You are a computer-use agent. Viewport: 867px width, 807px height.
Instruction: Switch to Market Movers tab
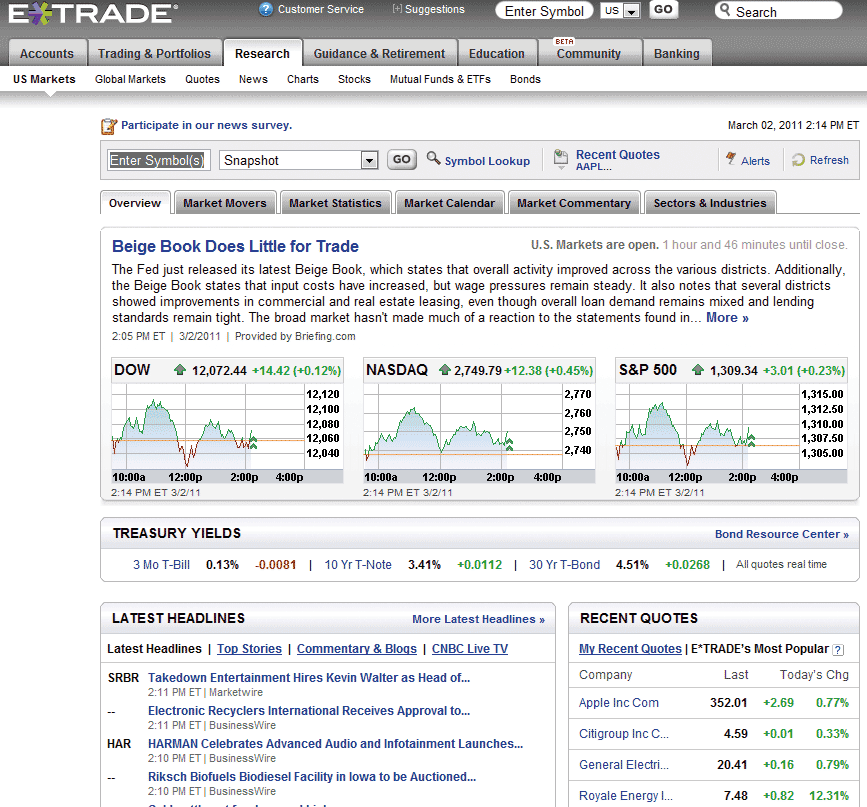click(x=225, y=203)
